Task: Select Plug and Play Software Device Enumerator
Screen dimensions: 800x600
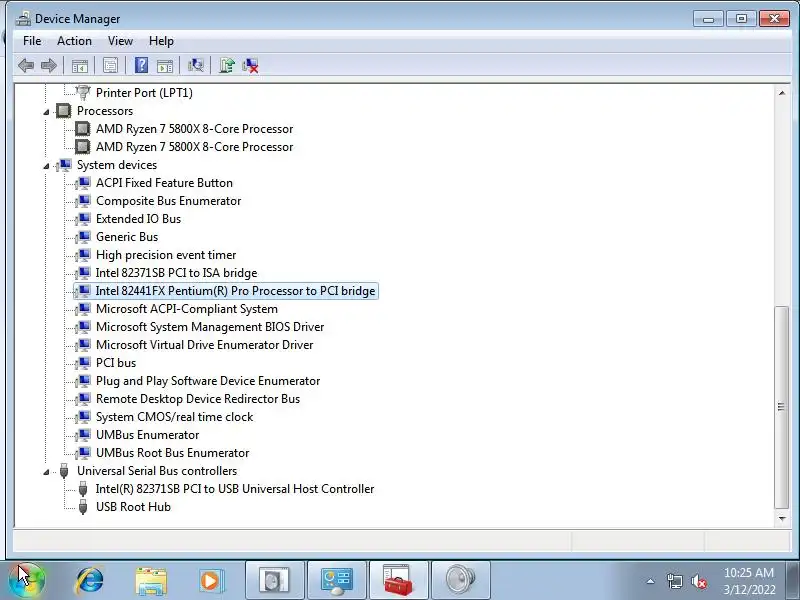Action: point(208,381)
